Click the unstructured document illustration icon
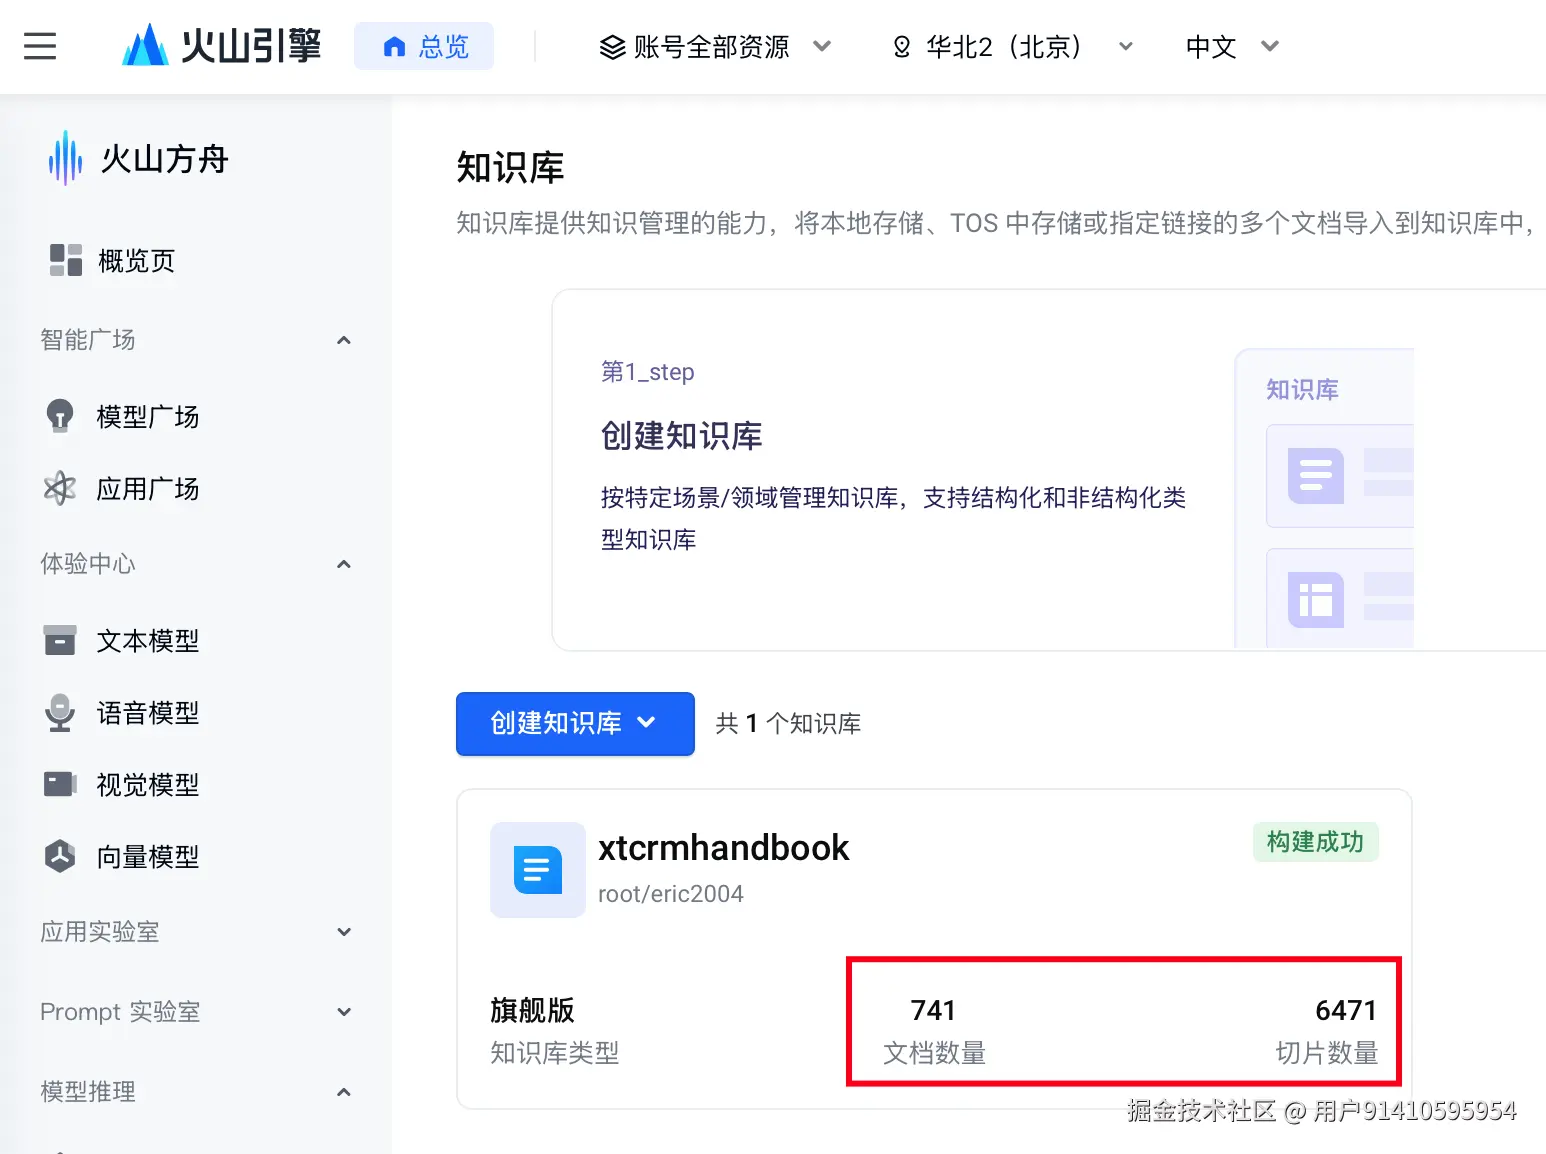This screenshot has height=1154, width=1546. coord(1315,476)
